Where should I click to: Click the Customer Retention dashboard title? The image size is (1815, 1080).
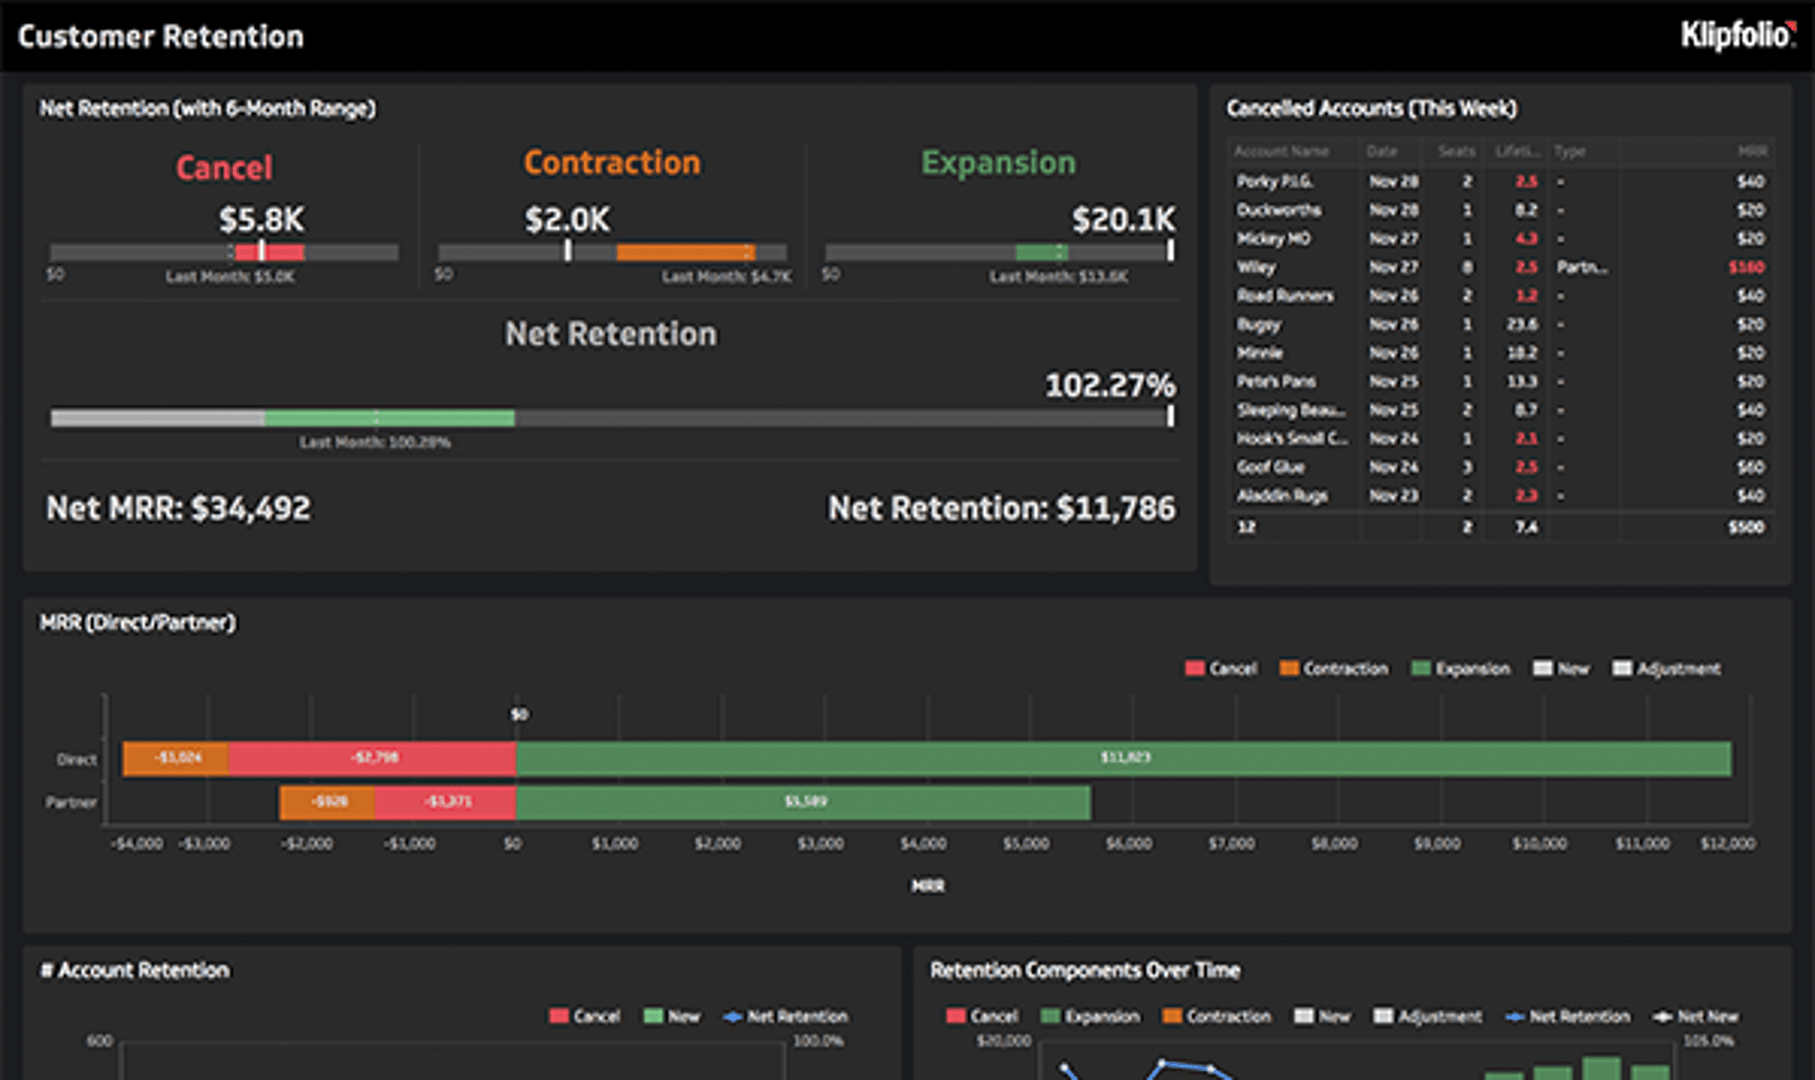click(x=161, y=37)
